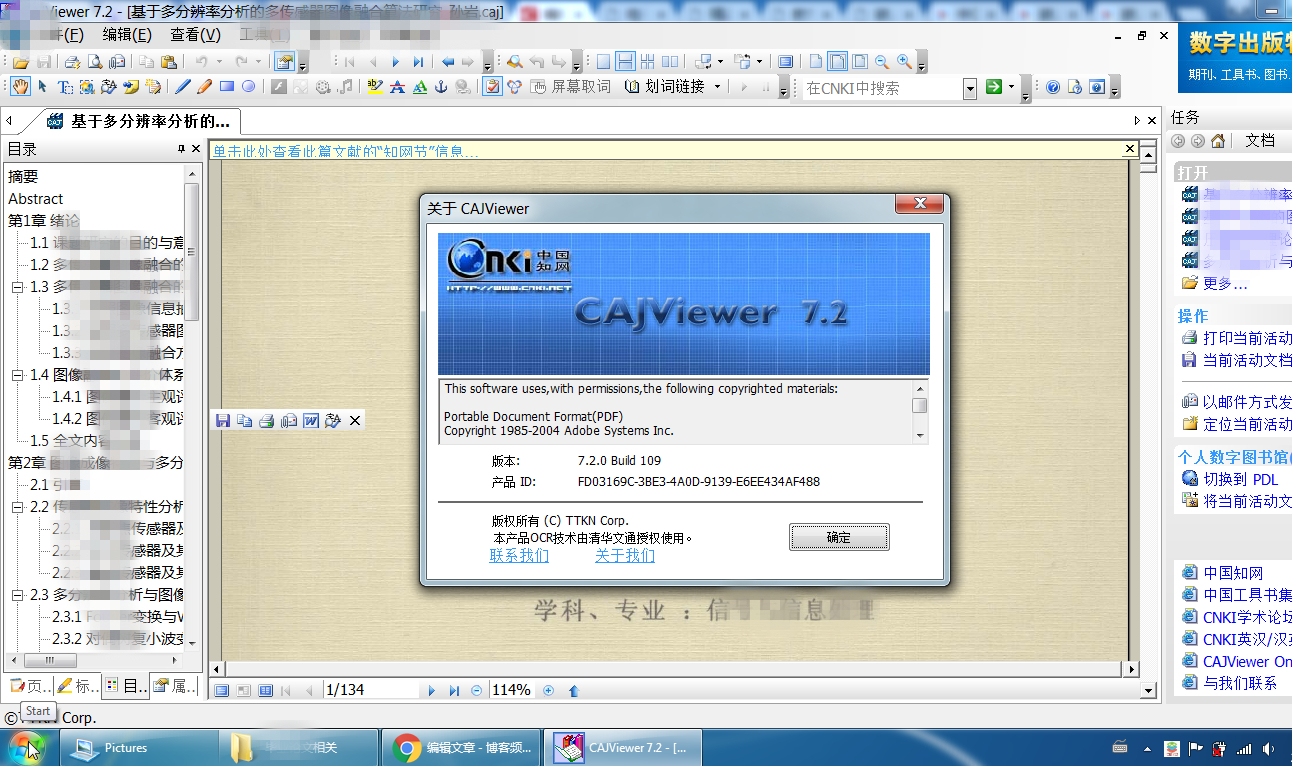Toggle continuous page layout view
The image size is (1292, 766).
(627, 61)
